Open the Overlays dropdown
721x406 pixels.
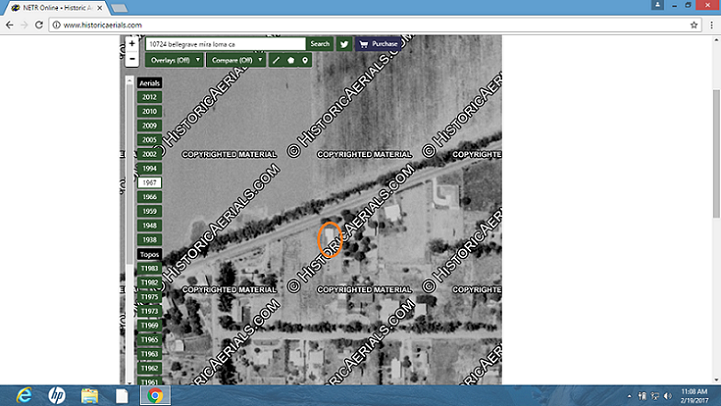tap(175, 60)
